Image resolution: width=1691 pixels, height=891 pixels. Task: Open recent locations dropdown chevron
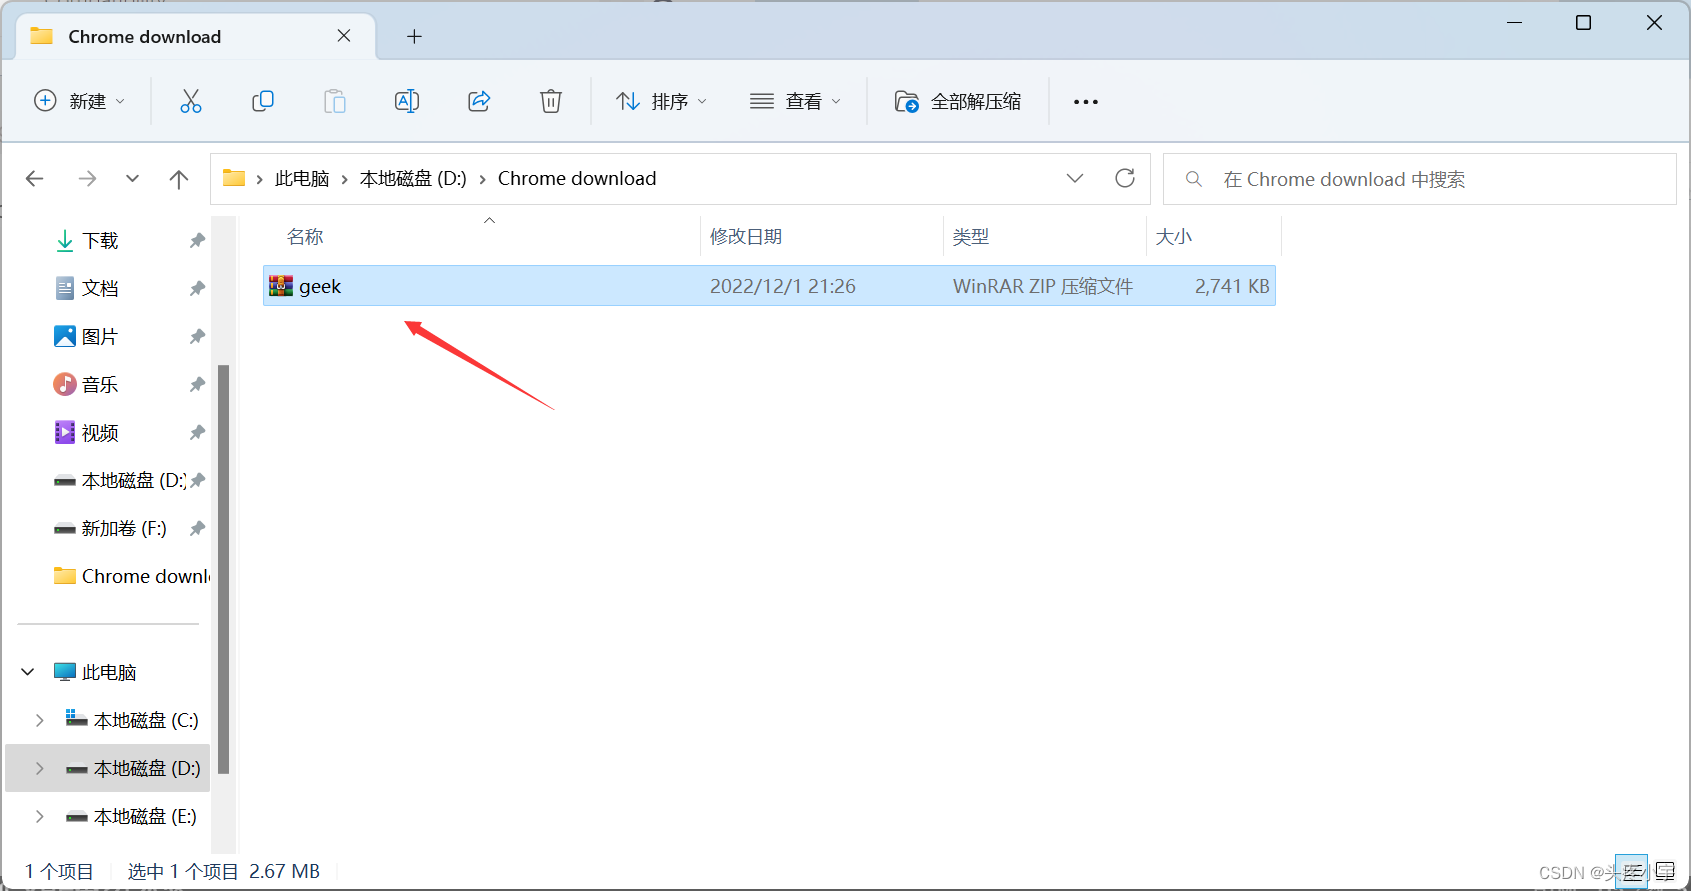click(132, 179)
